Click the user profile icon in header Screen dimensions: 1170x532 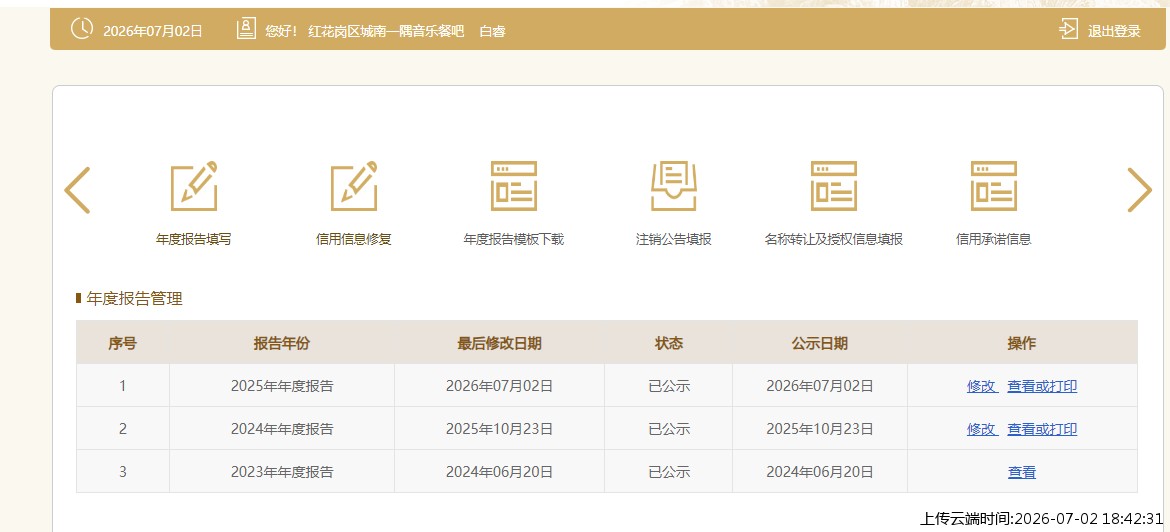click(x=246, y=29)
